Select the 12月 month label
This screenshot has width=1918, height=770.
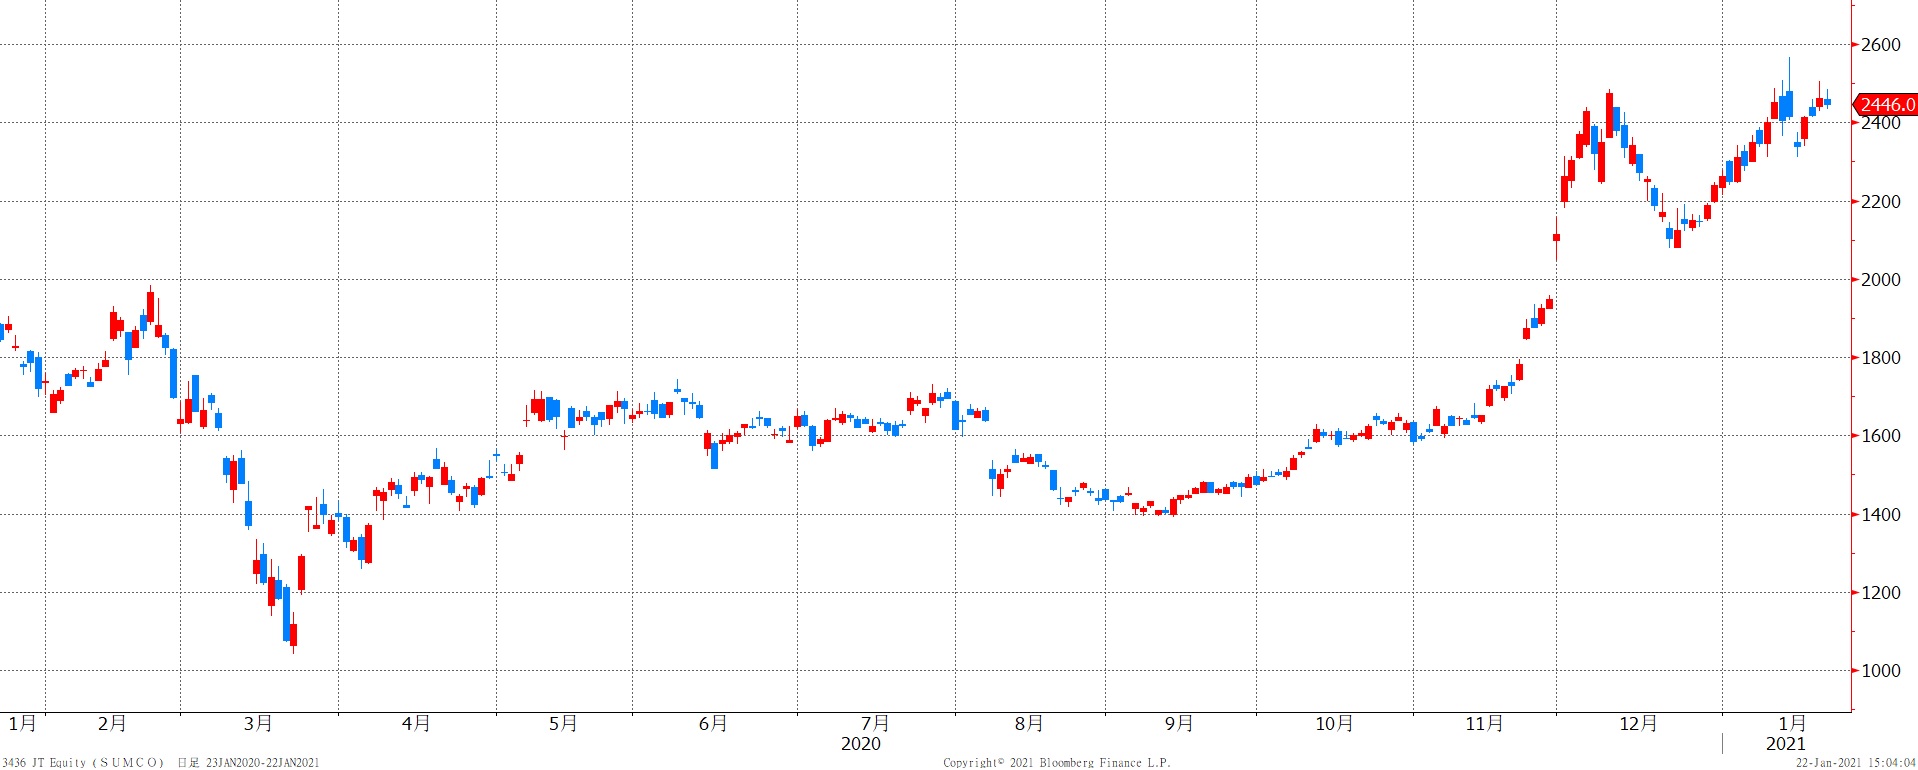(x=1638, y=723)
